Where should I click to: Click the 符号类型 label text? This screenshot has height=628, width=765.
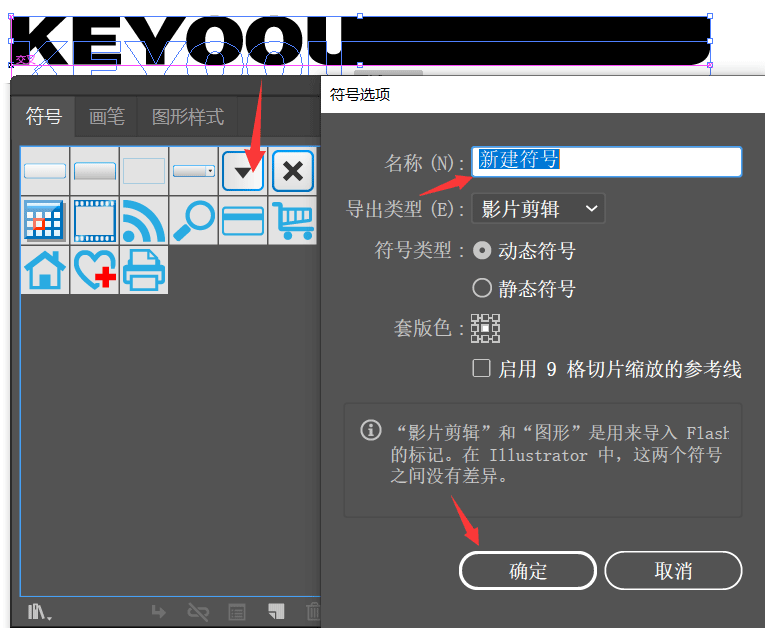[419, 251]
